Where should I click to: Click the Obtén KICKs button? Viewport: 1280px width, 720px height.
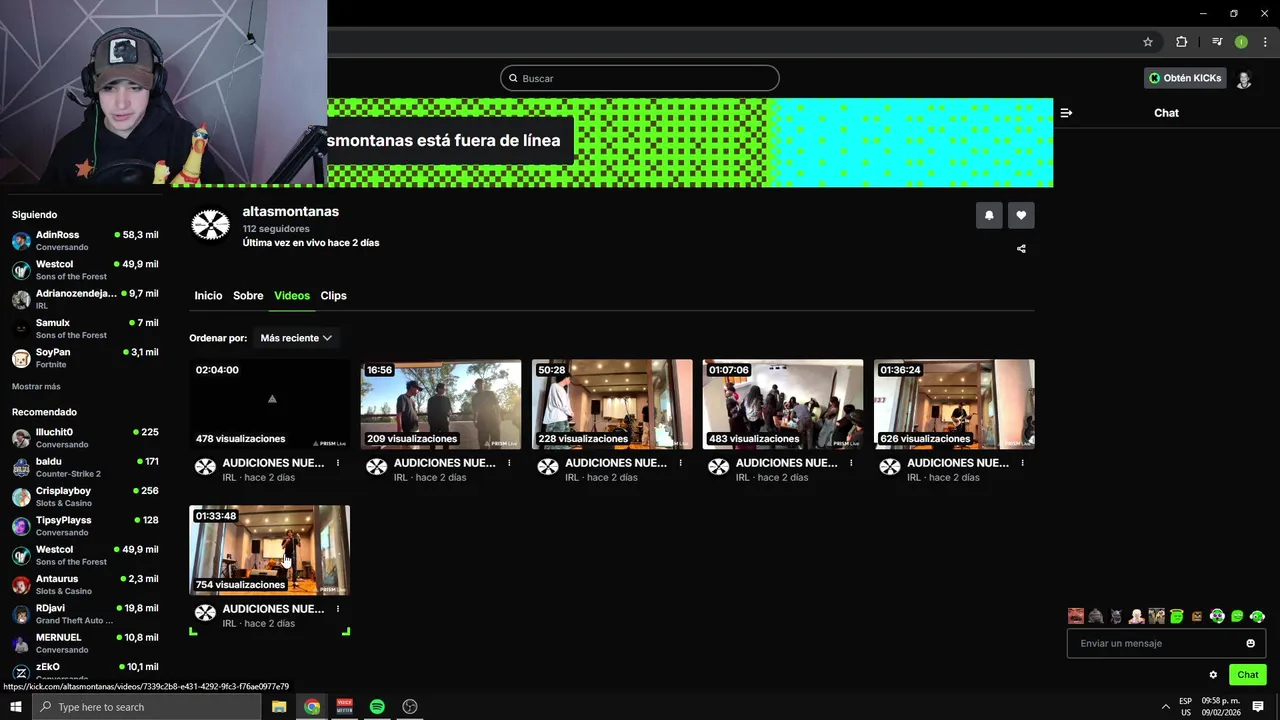tap(1185, 78)
